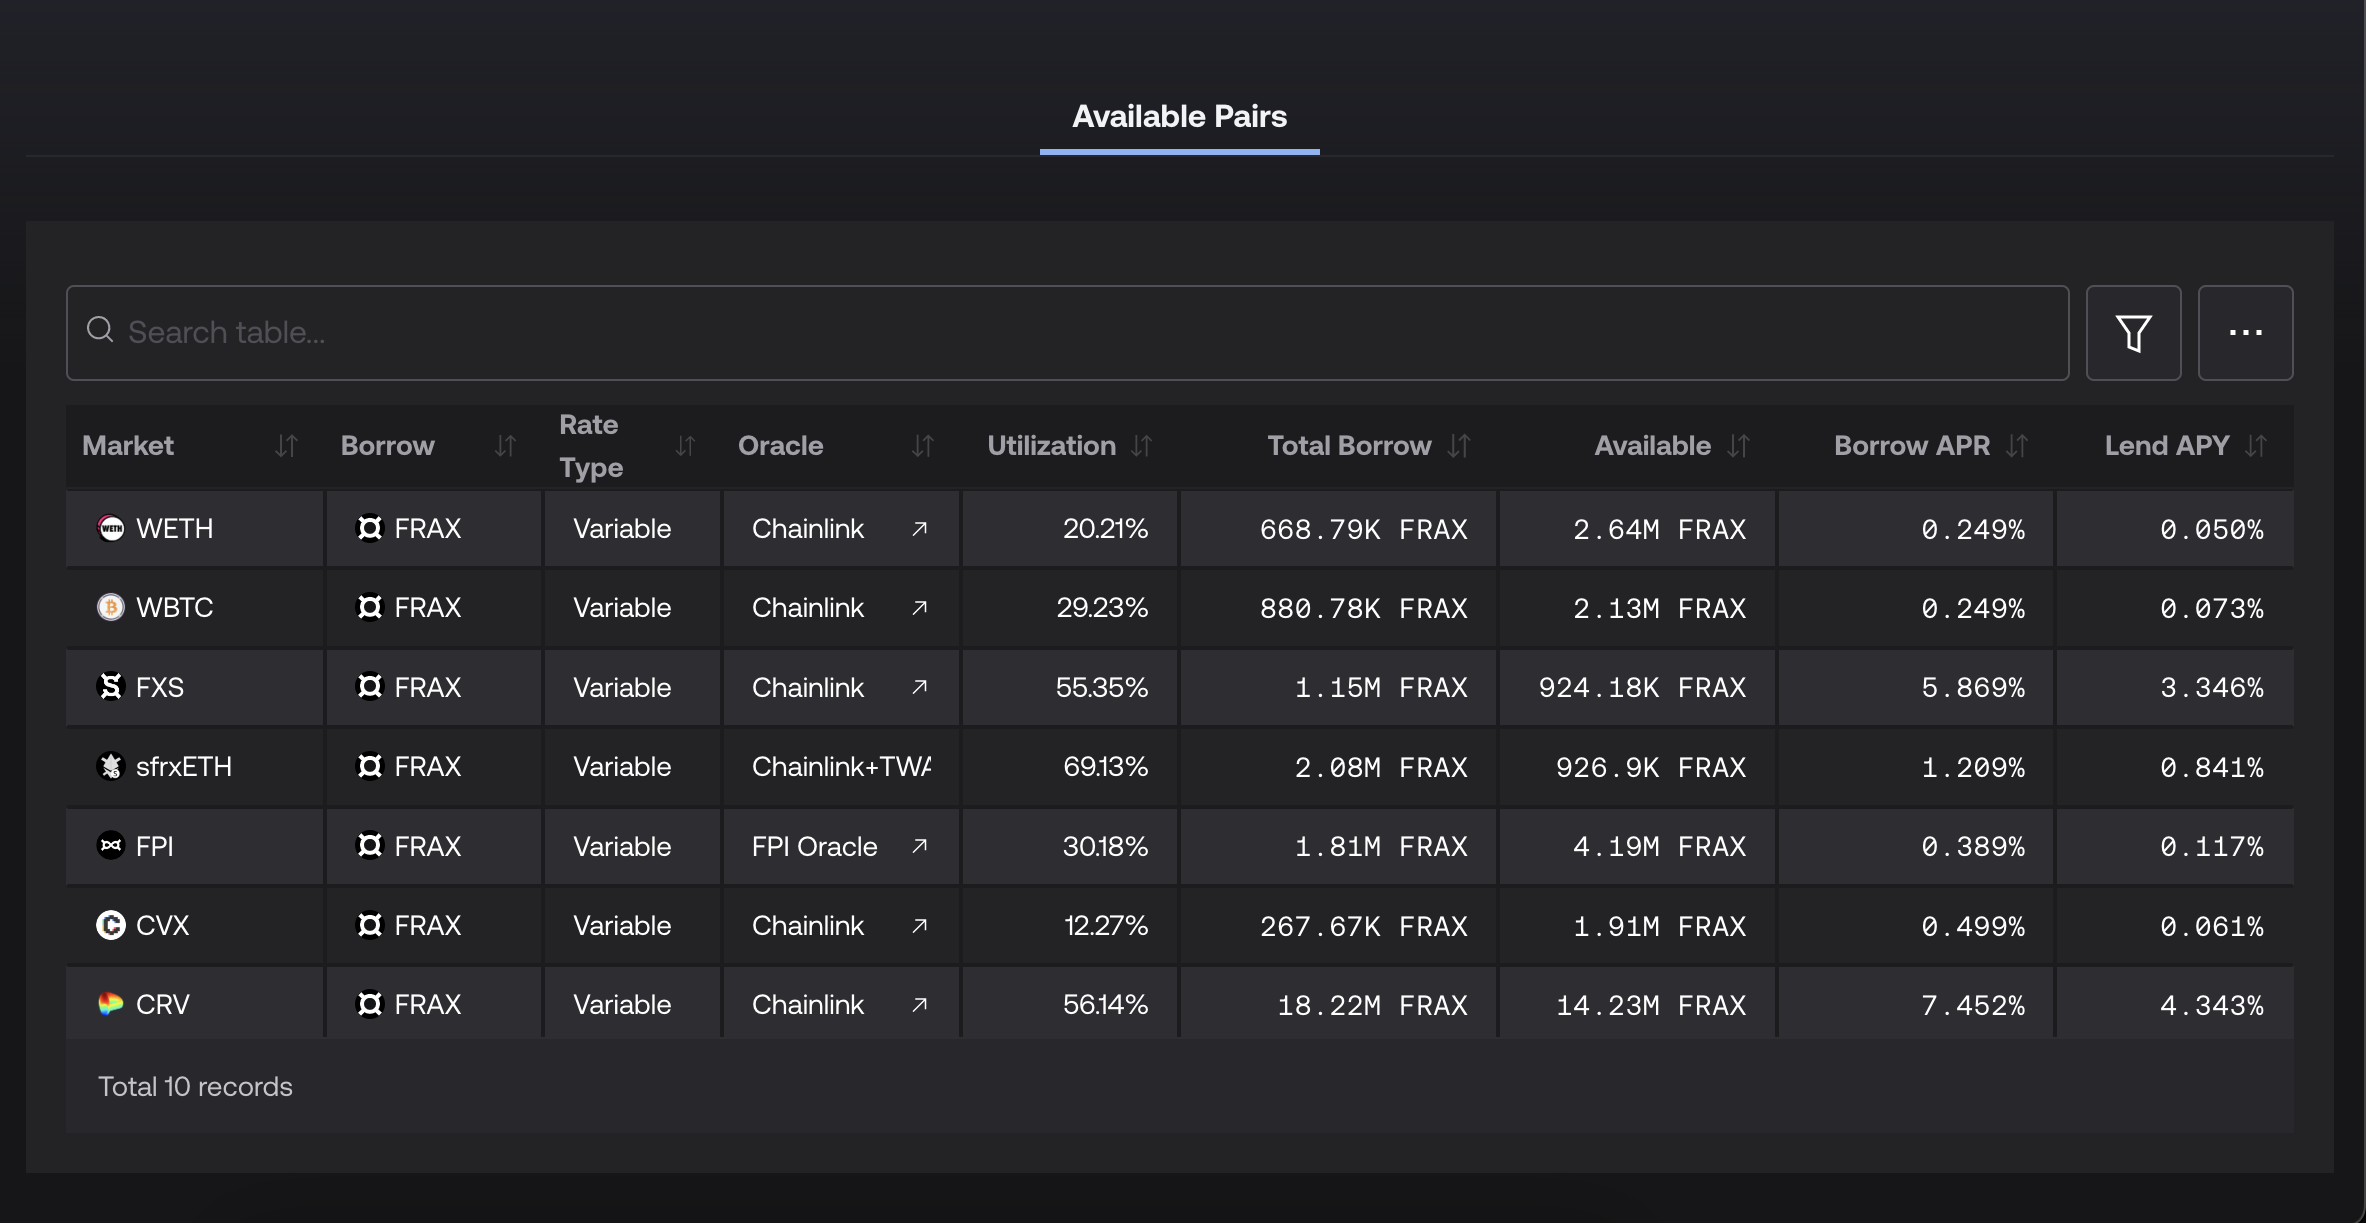This screenshot has height=1223, width=2366.
Task: Click the 668.79K FRAX total borrow
Action: tap(1364, 529)
